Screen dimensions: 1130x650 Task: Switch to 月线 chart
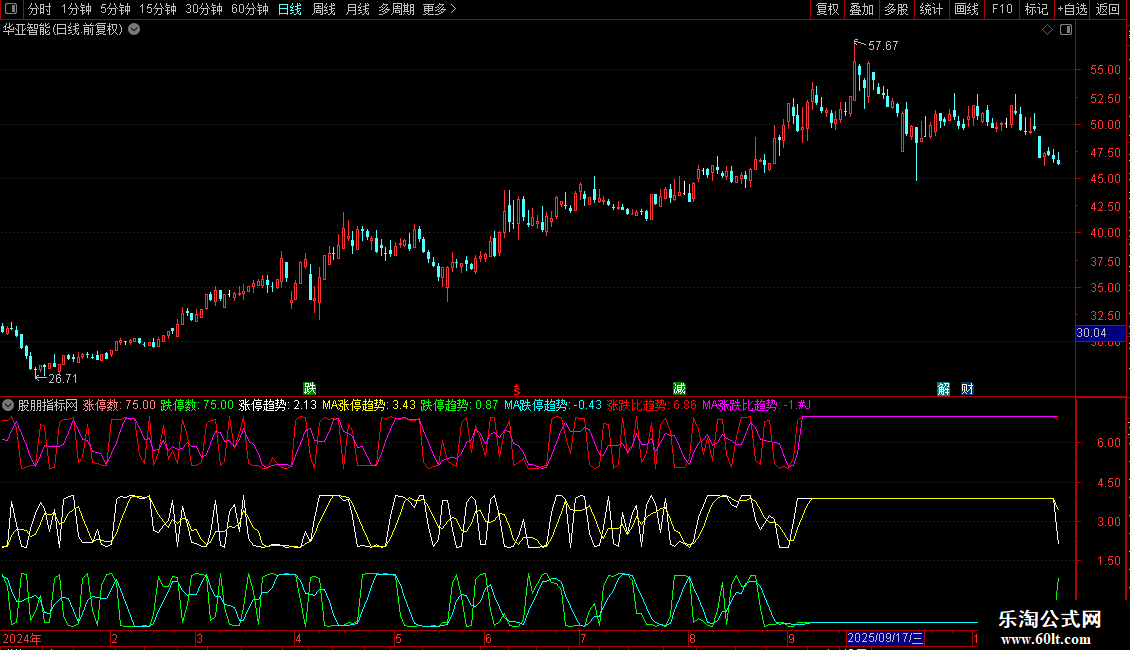coord(357,9)
